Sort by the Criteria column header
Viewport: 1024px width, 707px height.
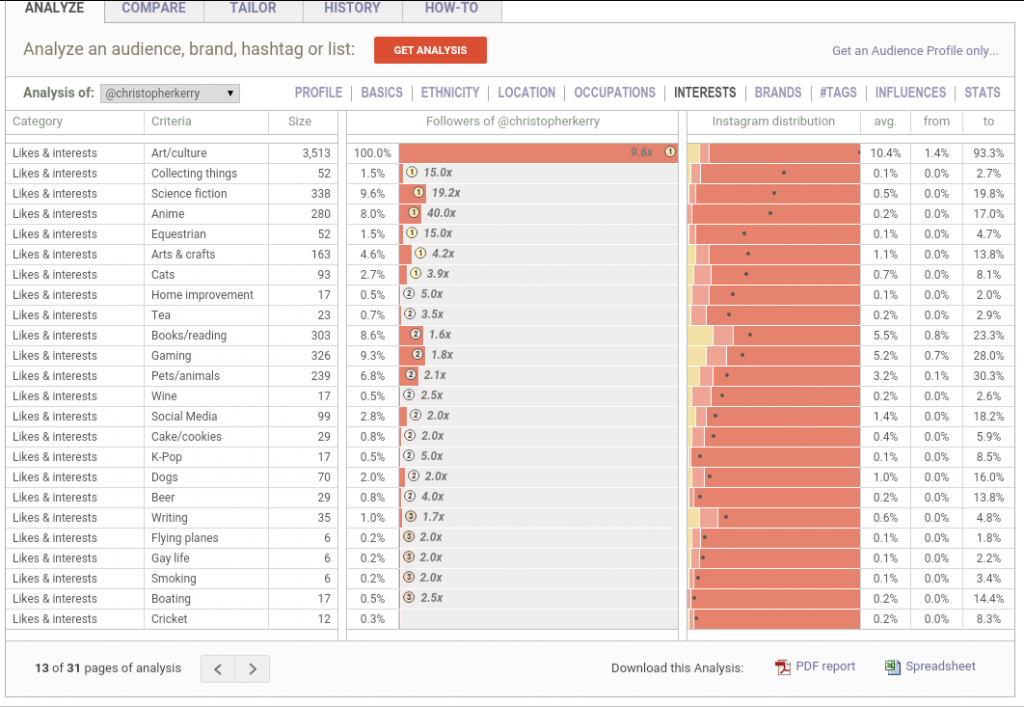(x=171, y=121)
